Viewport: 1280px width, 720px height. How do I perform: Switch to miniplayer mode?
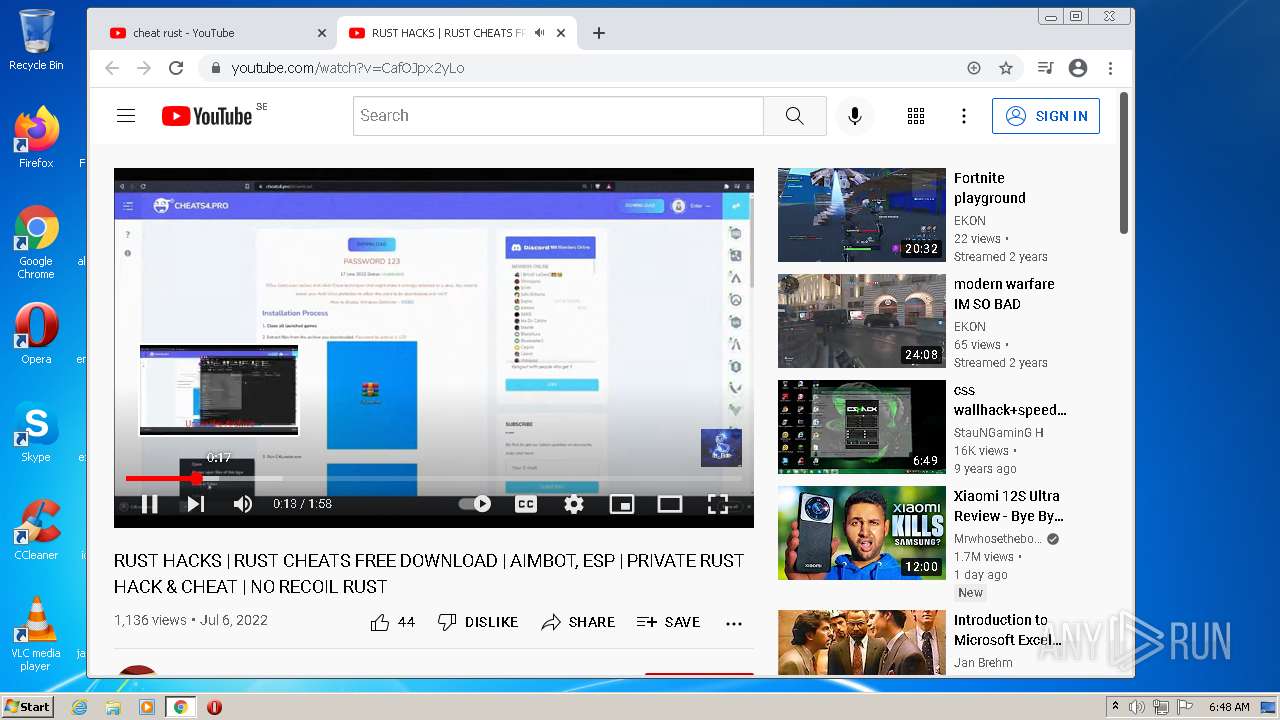622,504
